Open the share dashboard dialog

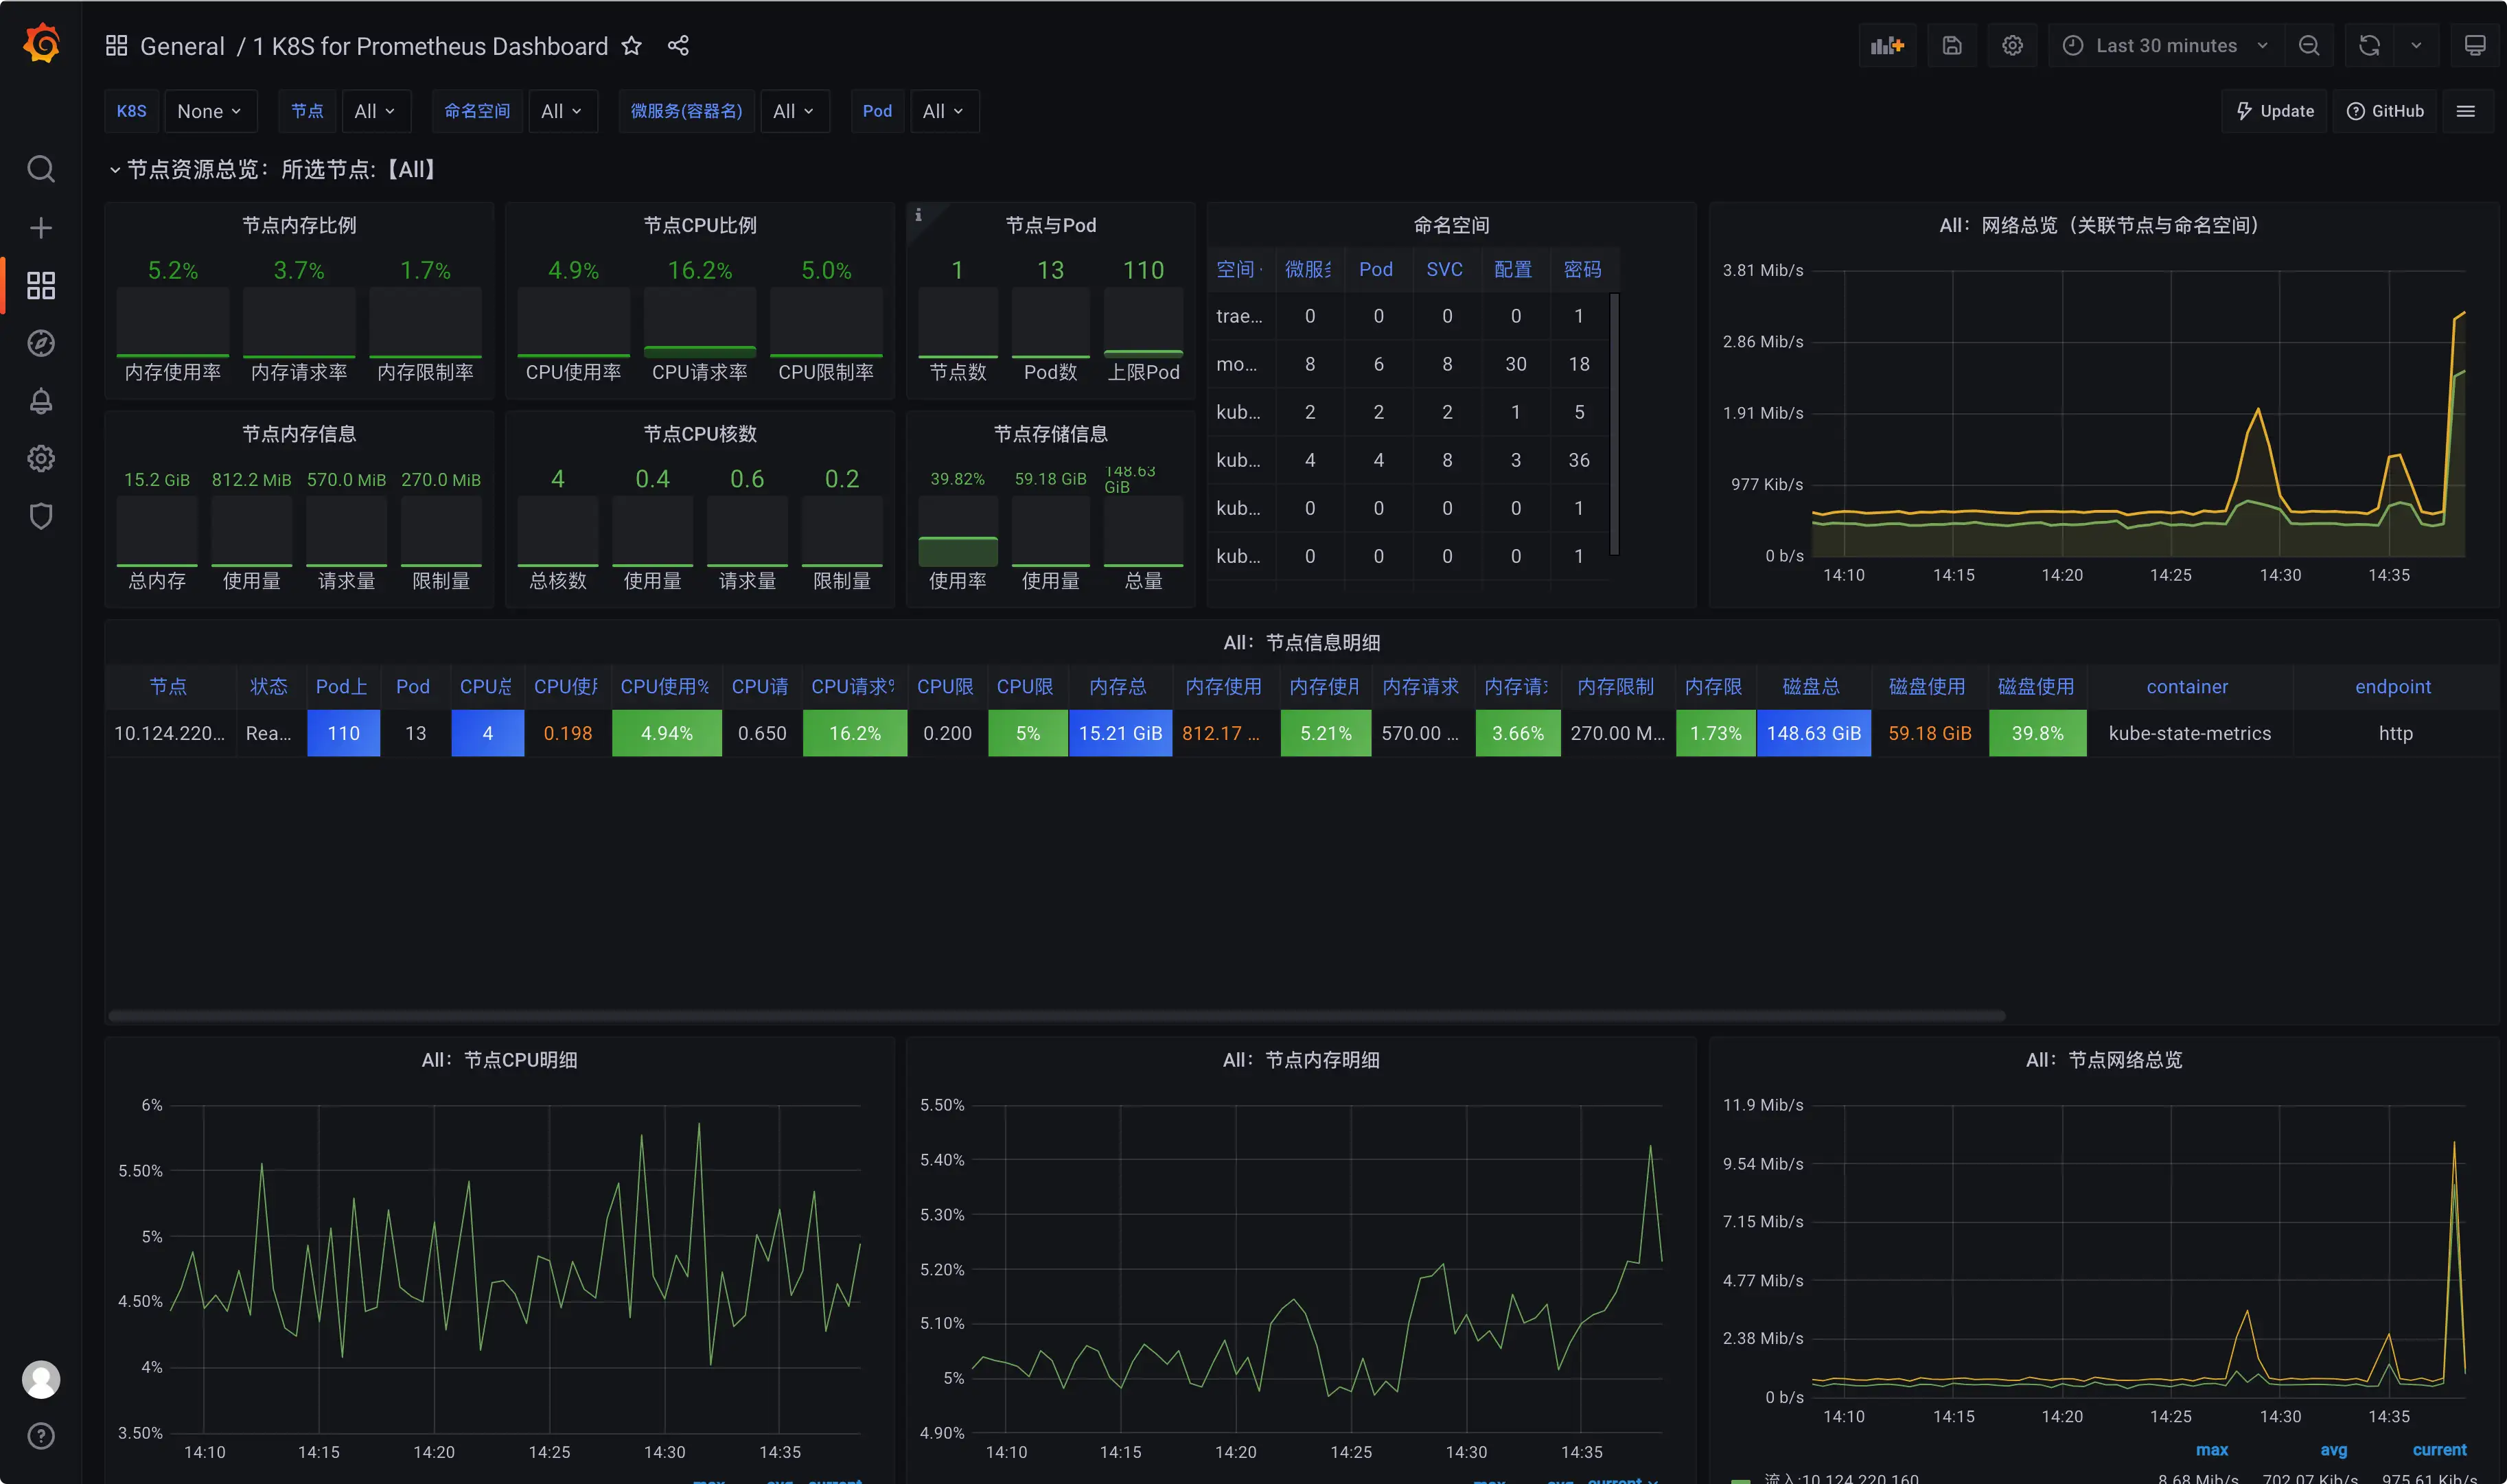(679, 46)
